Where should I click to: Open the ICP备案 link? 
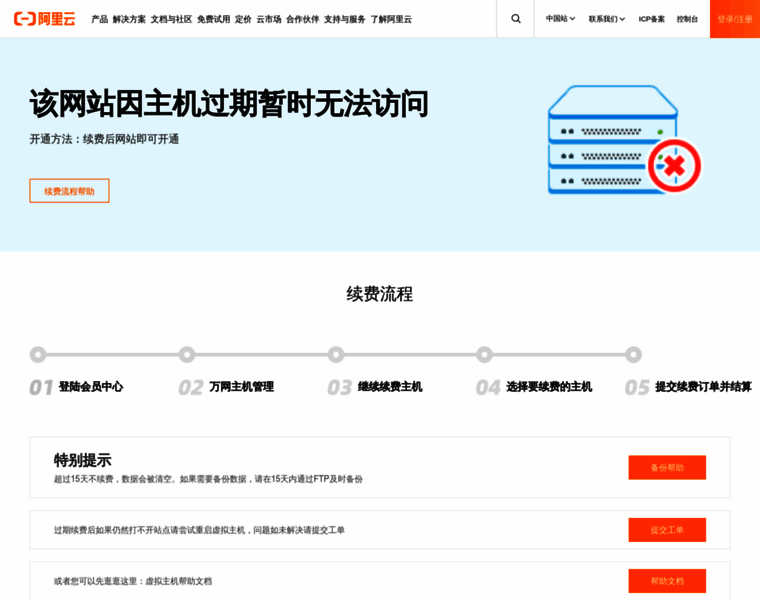[652, 19]
